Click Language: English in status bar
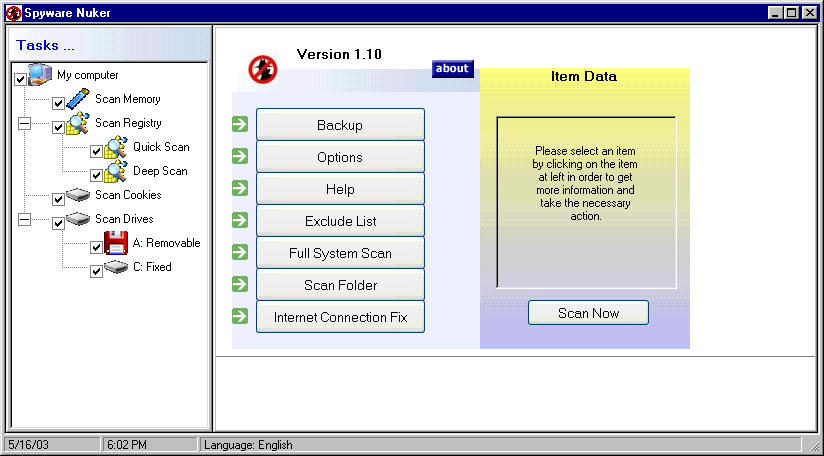 (248, 445)
